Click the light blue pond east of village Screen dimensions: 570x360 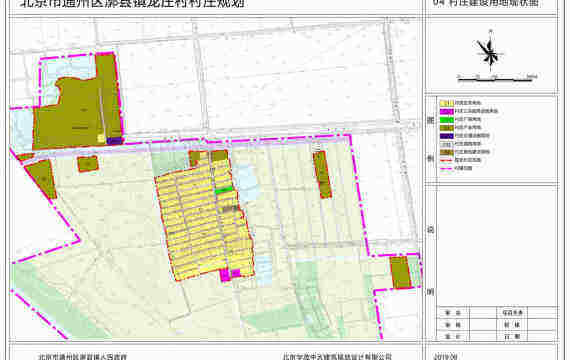pos(246,183)
